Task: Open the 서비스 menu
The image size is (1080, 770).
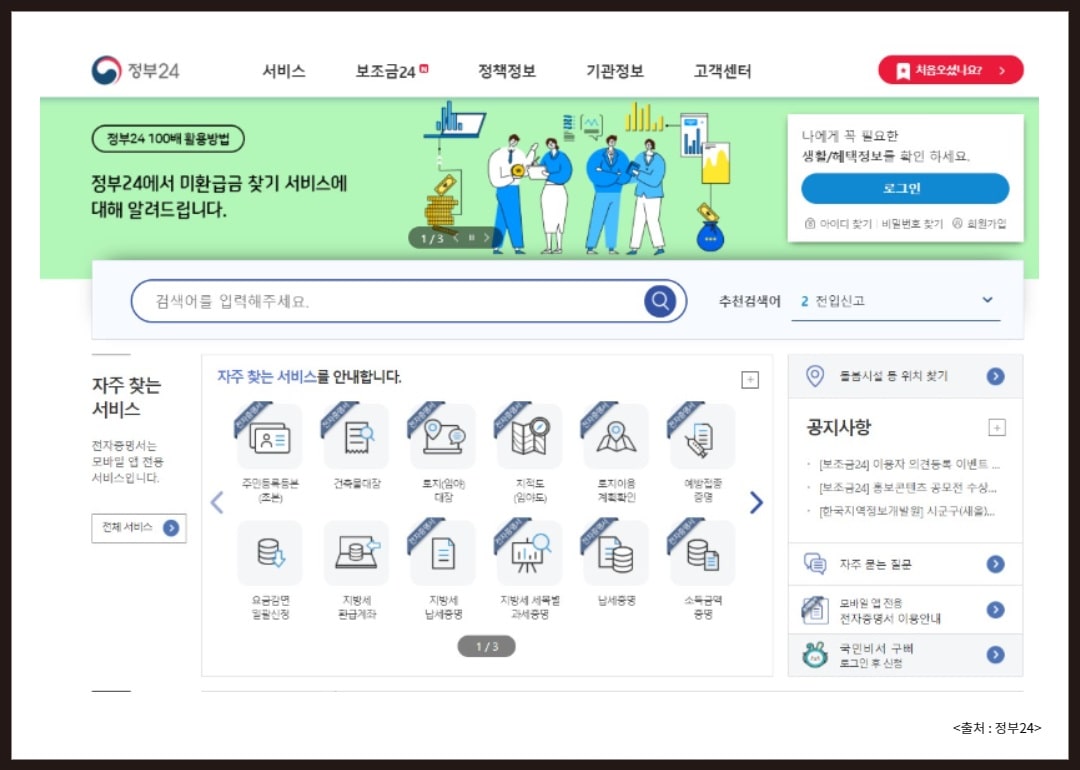Action: (284, 71)
